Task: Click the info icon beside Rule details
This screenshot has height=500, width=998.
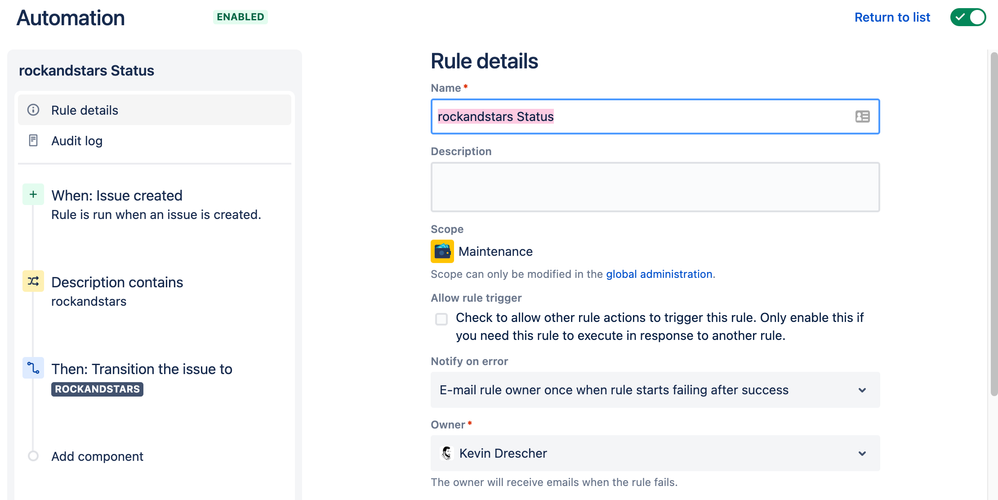Action: point(33,110)
